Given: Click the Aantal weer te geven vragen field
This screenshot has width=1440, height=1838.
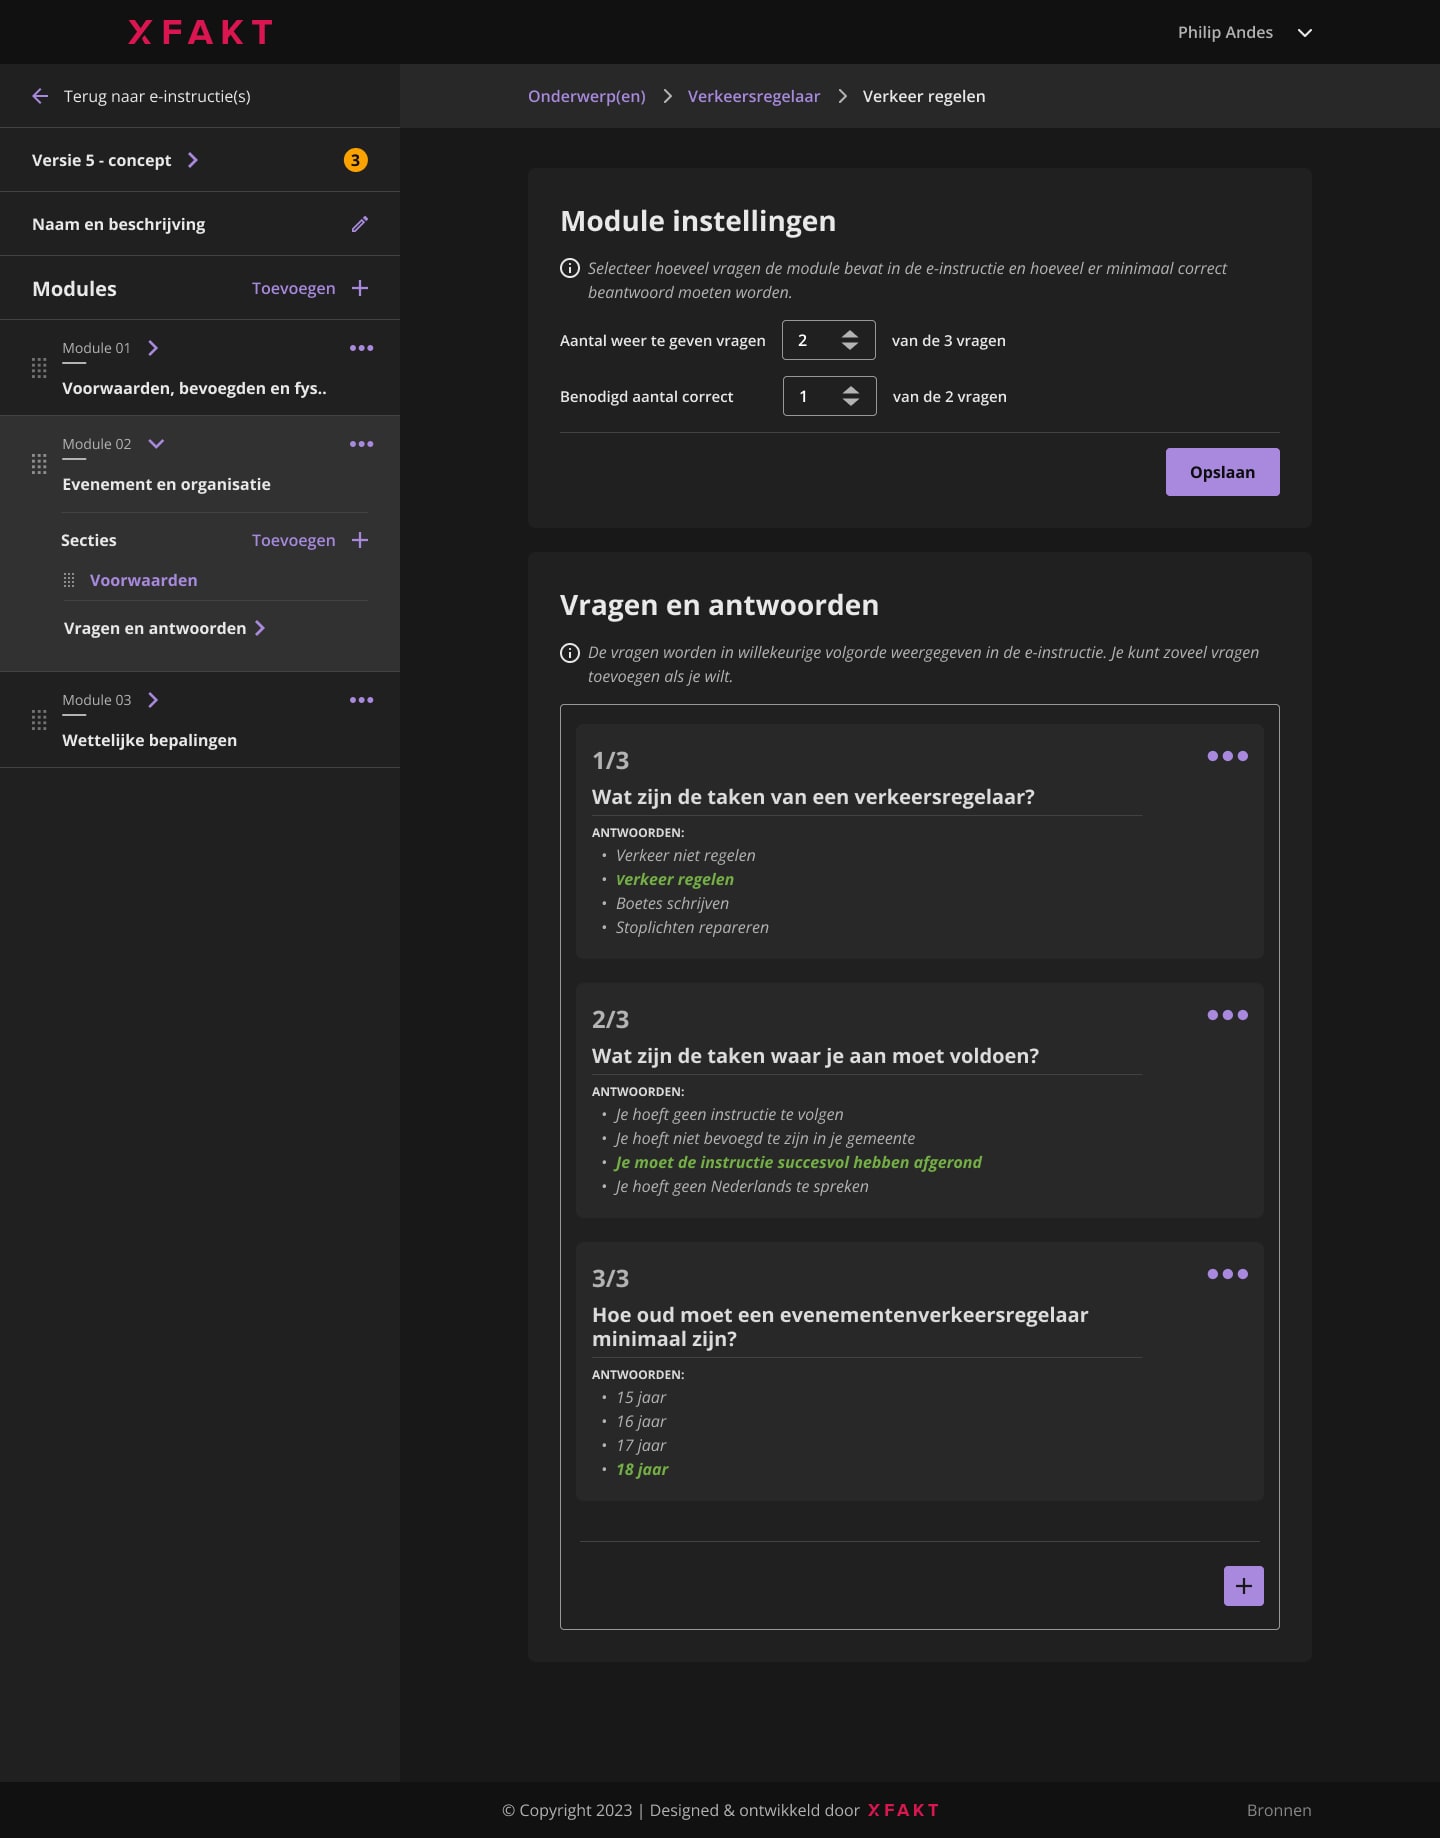Looking at the screenshot, I should click(x=828, y=340).
